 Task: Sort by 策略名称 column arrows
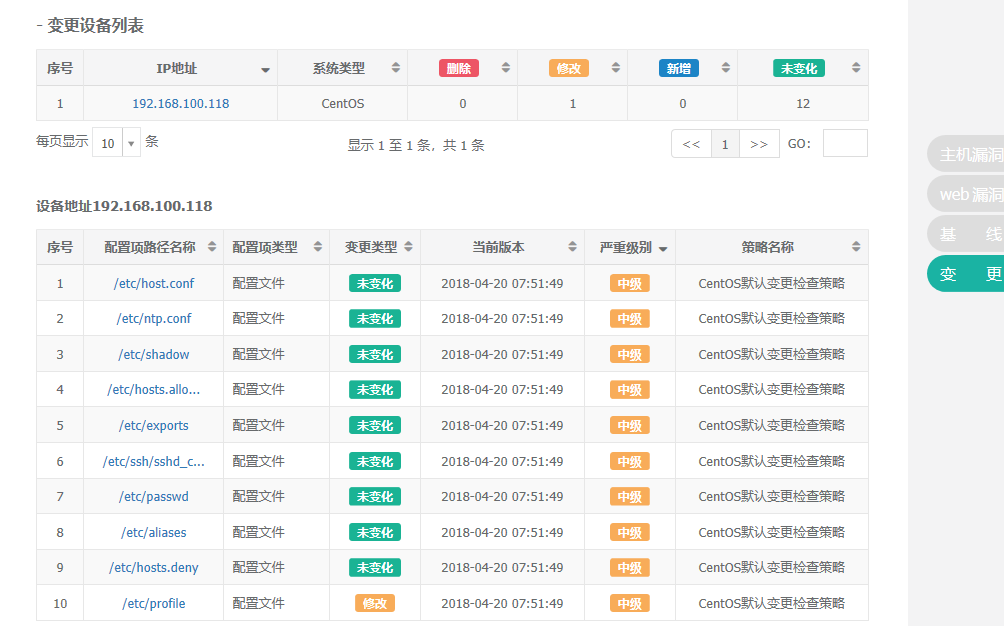point(856,247)
